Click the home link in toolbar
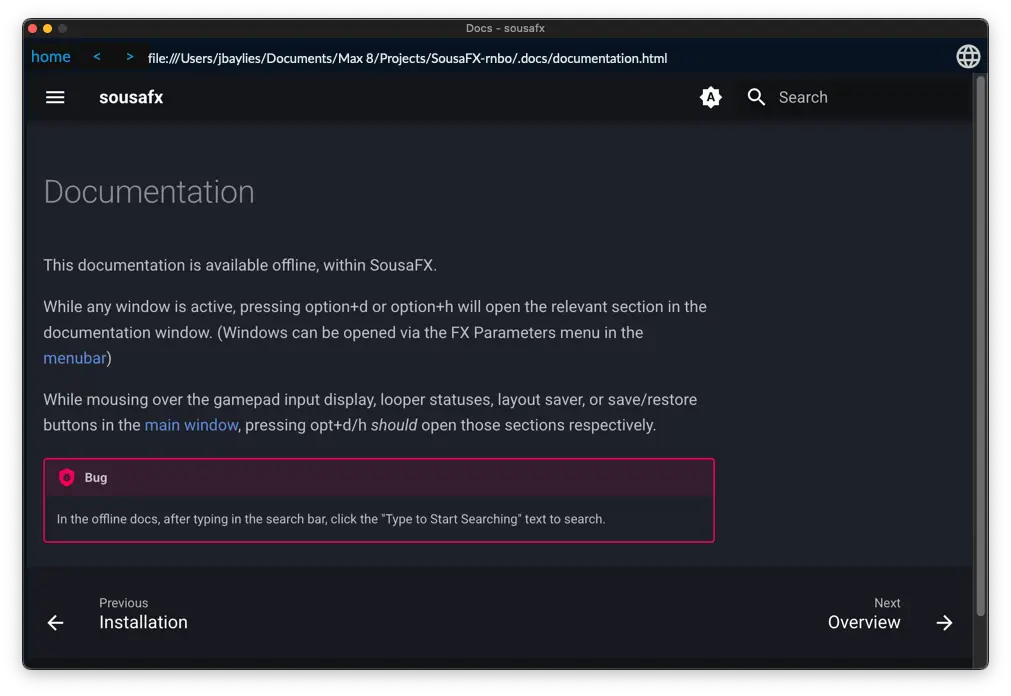Image resolution: width=1011 pixels, height=696 pixels. [x=51, y=57]
